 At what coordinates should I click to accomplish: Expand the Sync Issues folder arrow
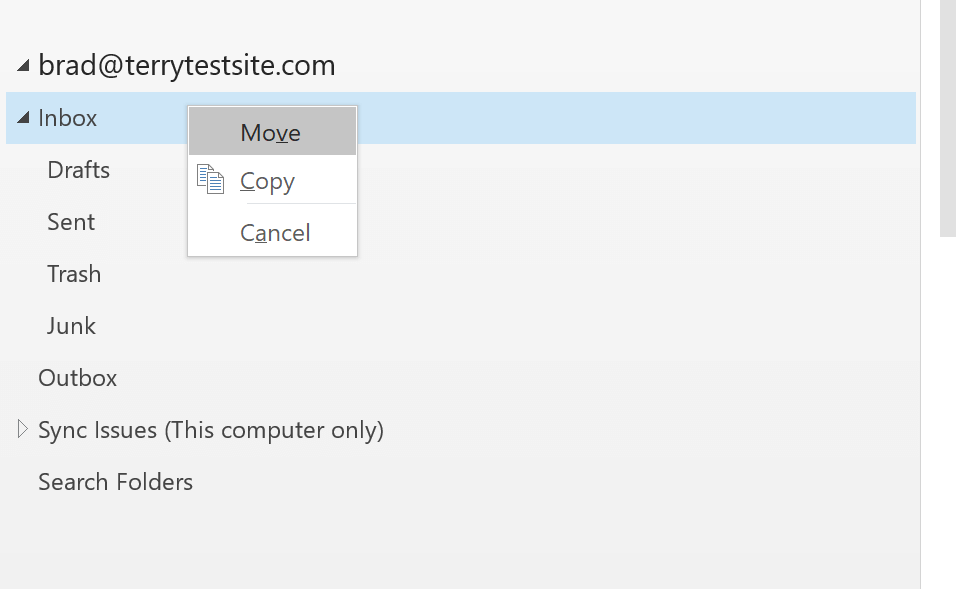(x=23, y=429)
